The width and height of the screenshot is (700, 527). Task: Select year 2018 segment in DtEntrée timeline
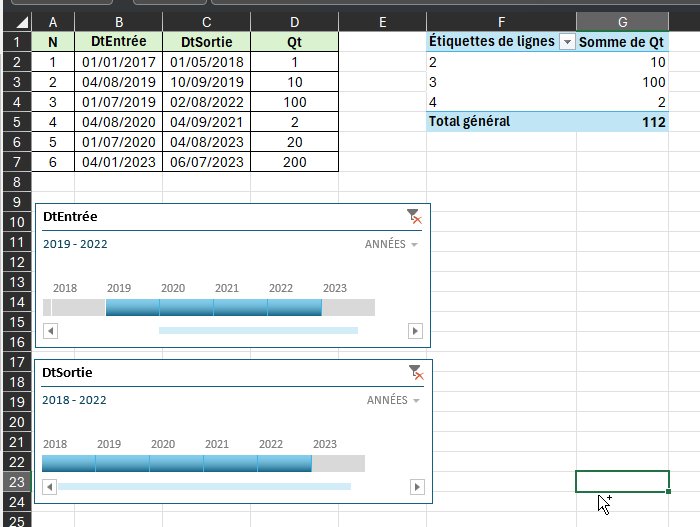[79, 308]
